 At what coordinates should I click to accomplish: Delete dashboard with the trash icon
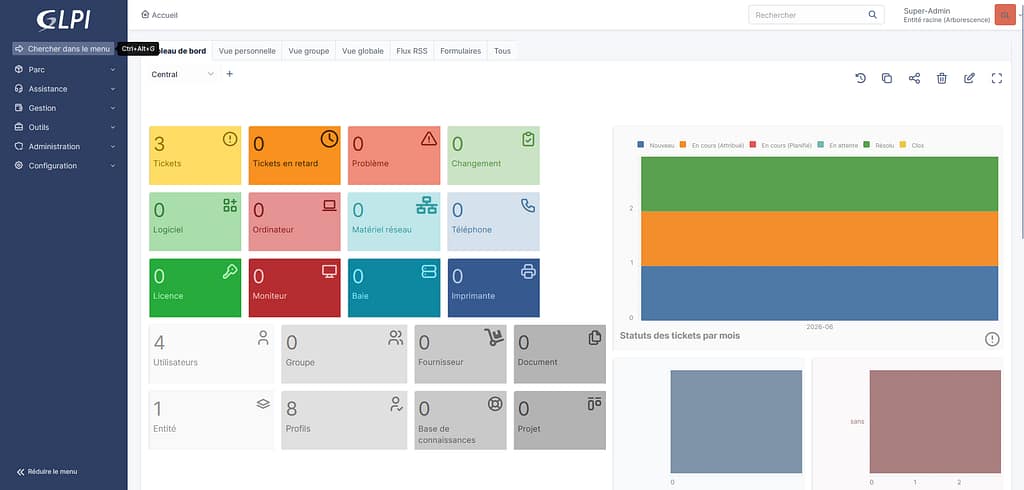[942, 78]
